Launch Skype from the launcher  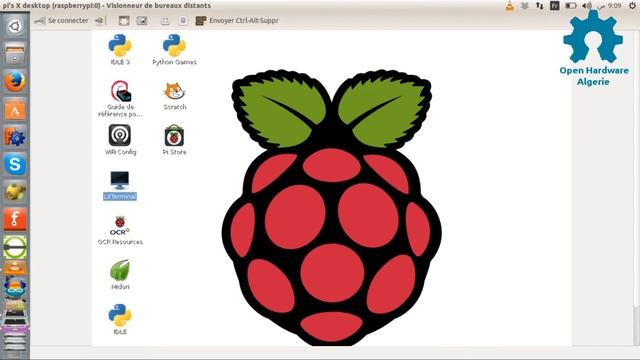(x=15, y=164)
